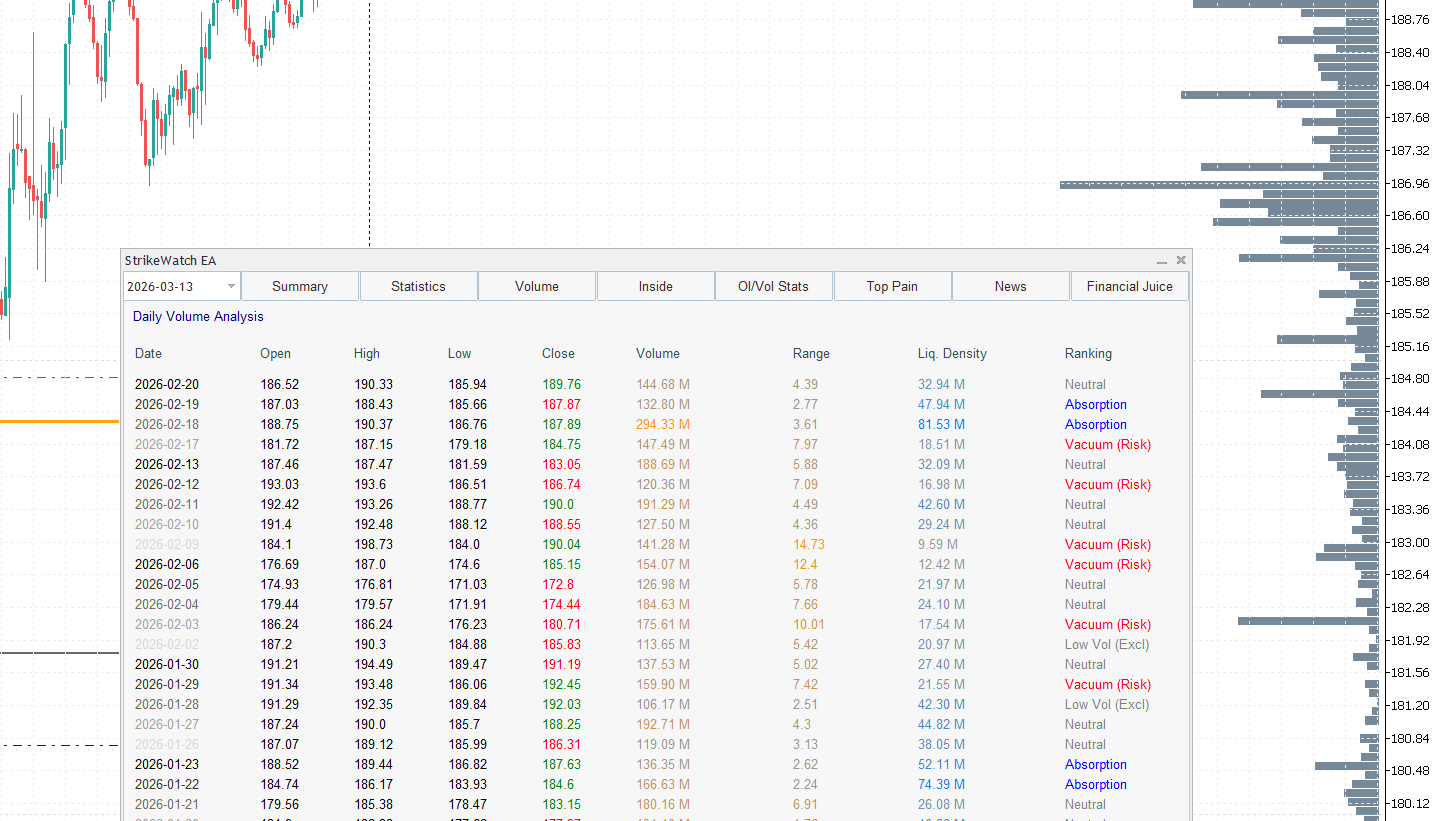Image resolution: width=1439 pixels, height=821 pixels.
Task: Open Vacuum (Risk) warning for 2026-02-17
Action: pyautogui.click(x=1107, y=444)
